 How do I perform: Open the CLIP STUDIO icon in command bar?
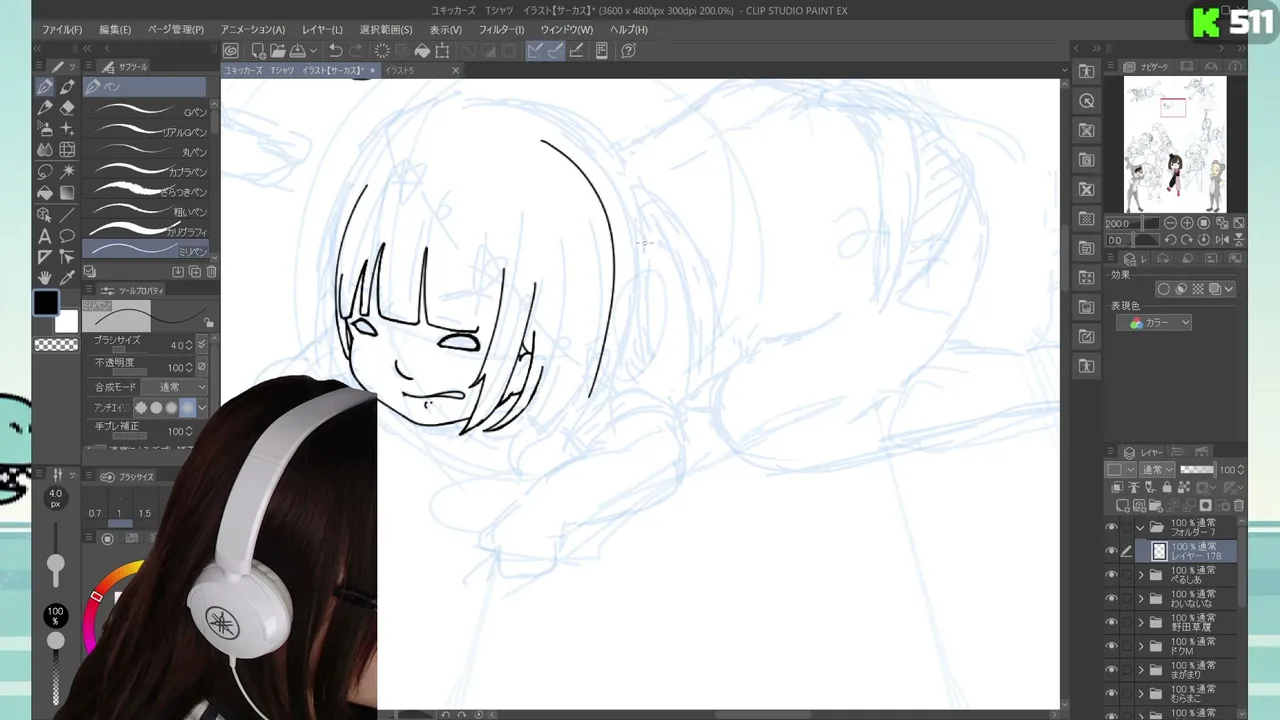click(231, 51)
